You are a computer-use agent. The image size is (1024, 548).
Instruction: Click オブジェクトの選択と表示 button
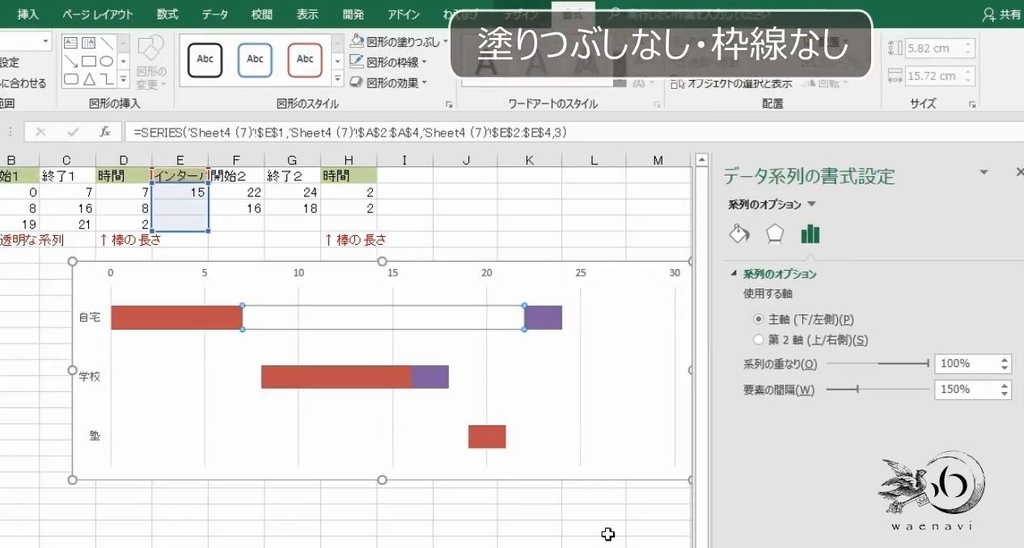pos(731,84)
